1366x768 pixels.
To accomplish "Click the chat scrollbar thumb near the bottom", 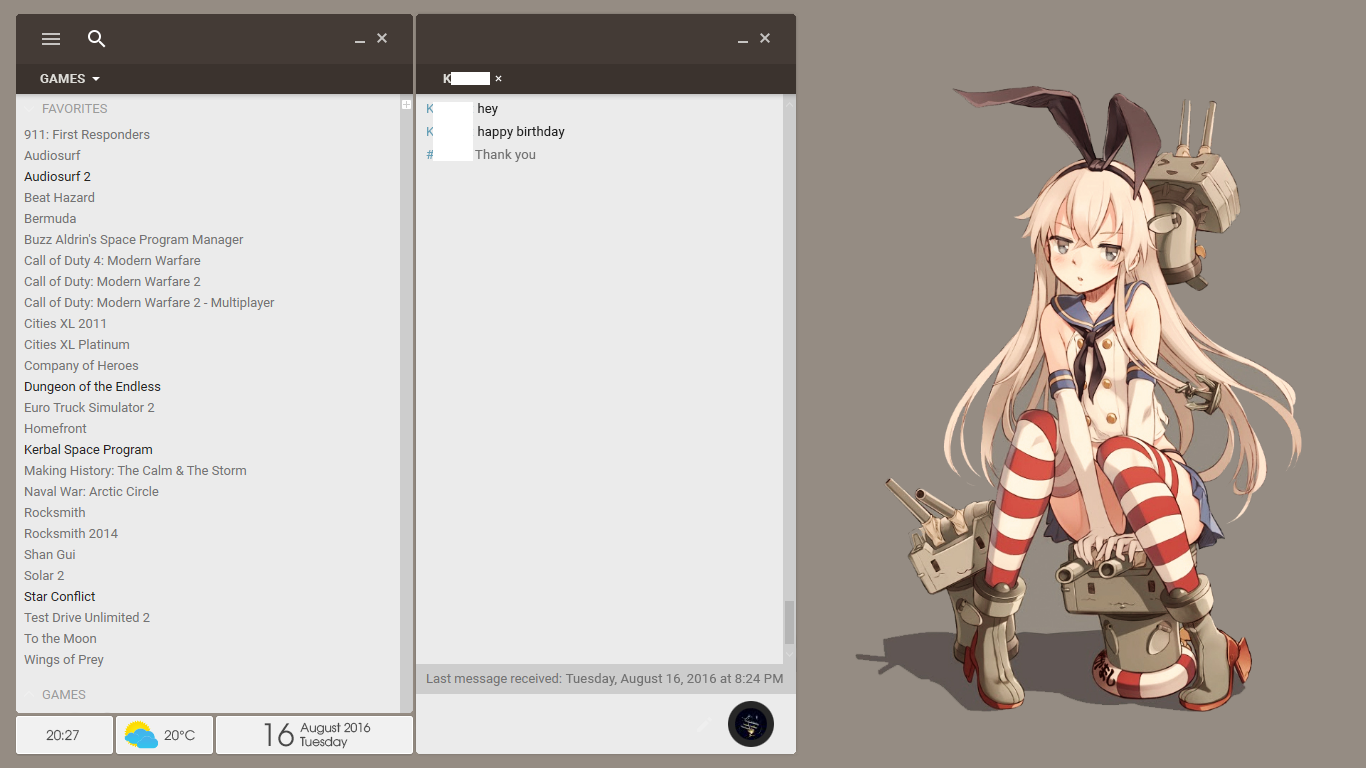I will pyautogui.click(x=789, y=623).
